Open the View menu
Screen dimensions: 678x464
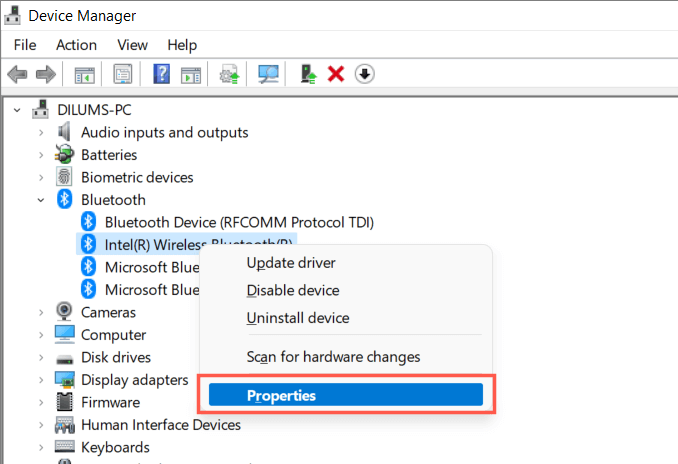[132, 45]
